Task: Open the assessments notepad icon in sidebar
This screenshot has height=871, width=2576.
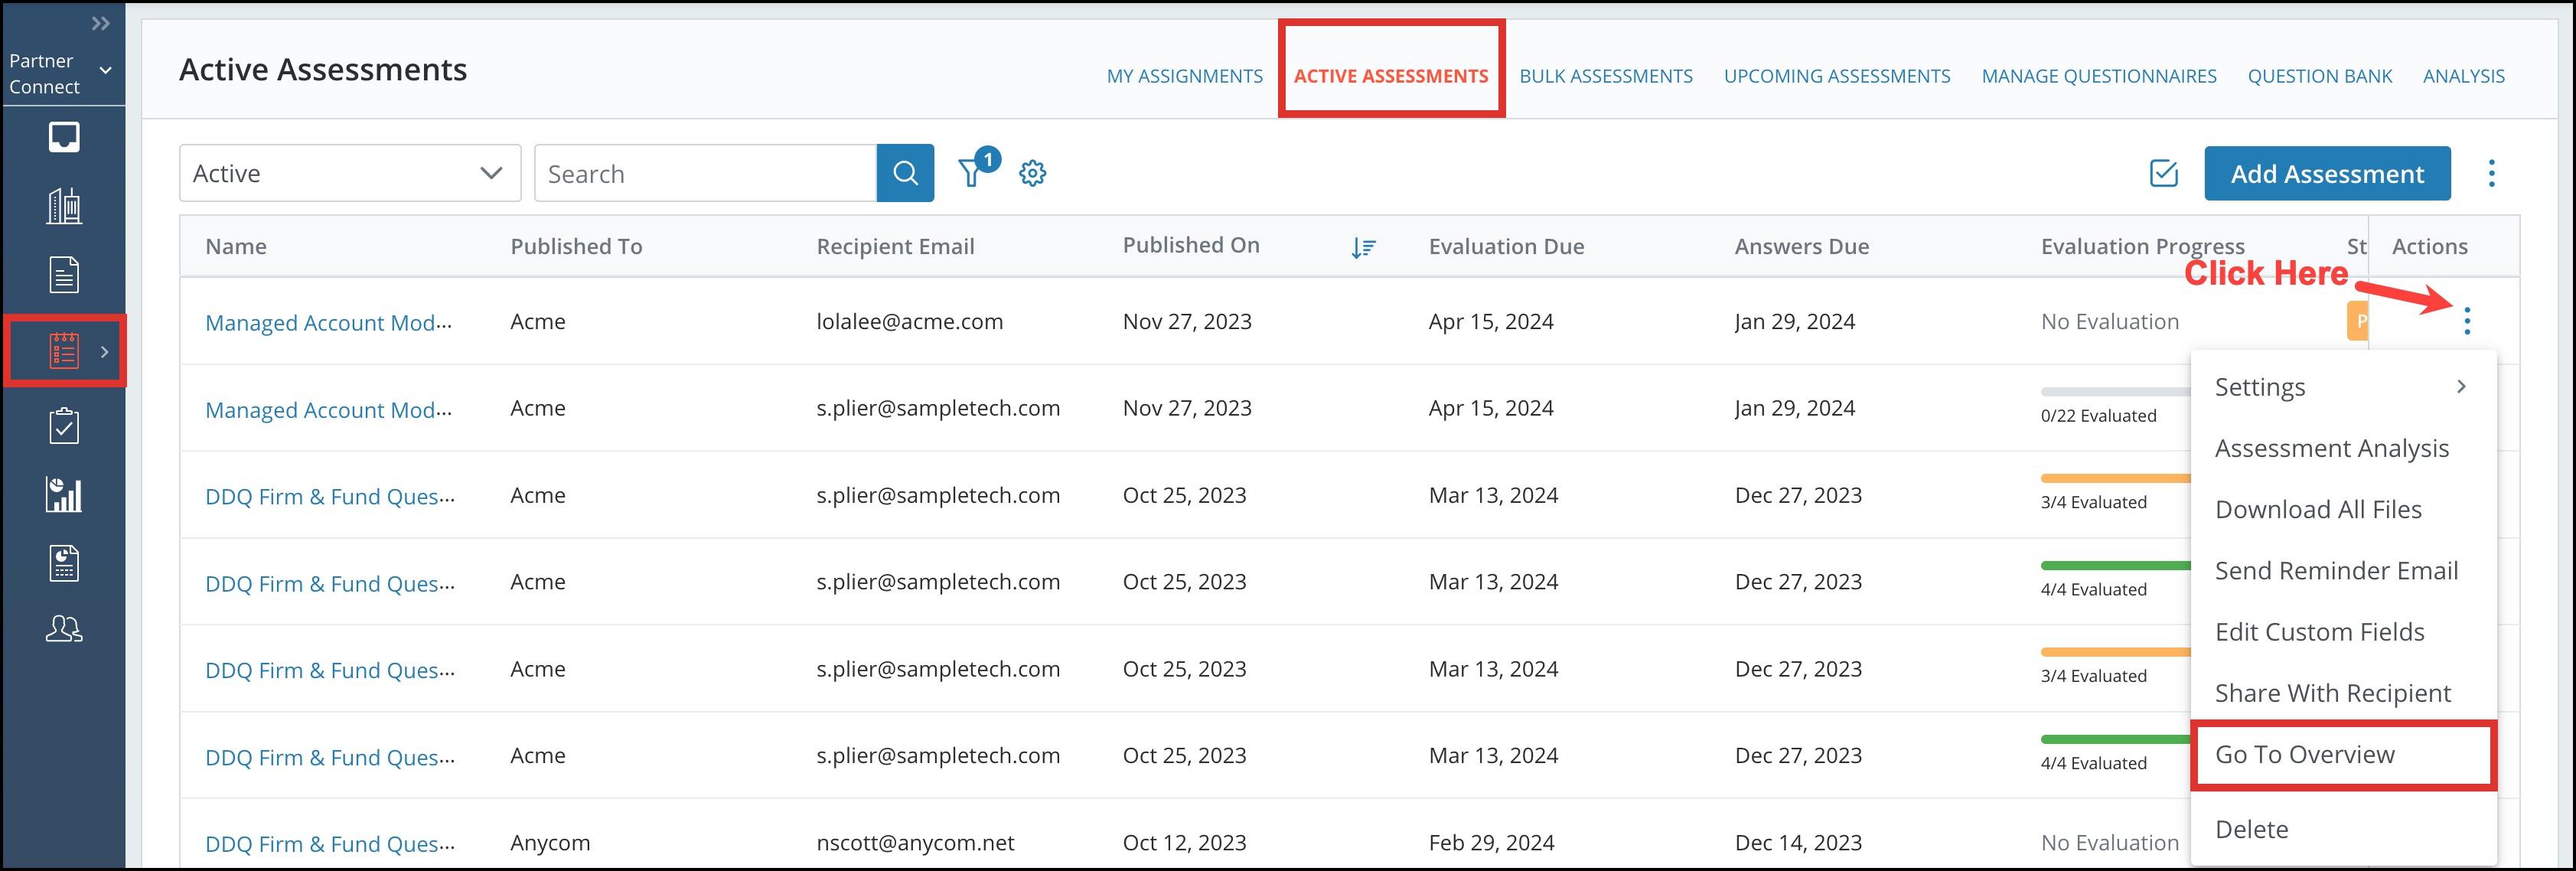Action: click(x=64, y=350)
